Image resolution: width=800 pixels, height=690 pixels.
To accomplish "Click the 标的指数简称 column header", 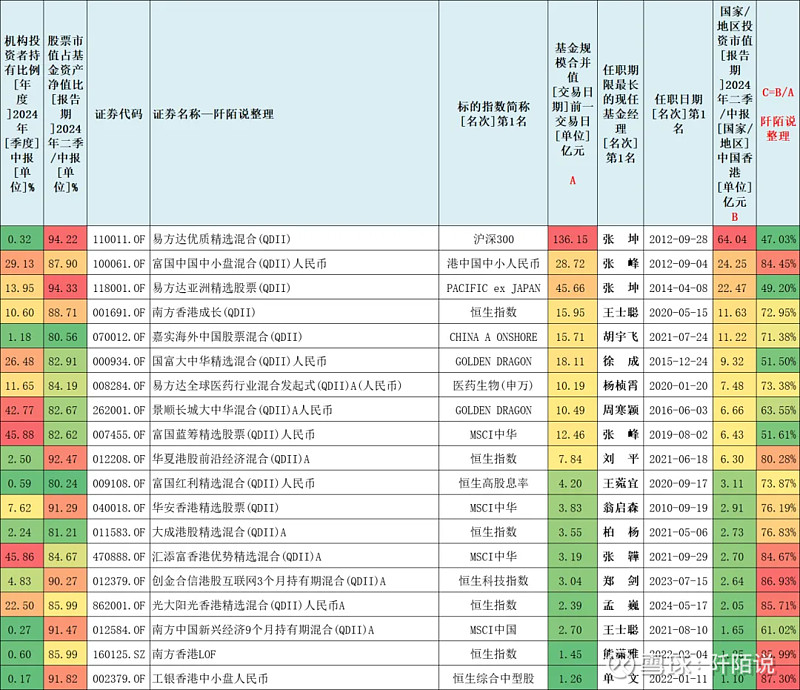I will [493, 113].
